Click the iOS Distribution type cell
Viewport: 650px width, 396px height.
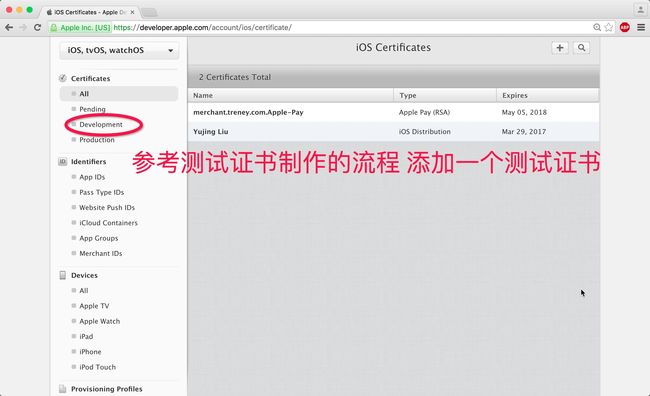[x=424, y=131]
